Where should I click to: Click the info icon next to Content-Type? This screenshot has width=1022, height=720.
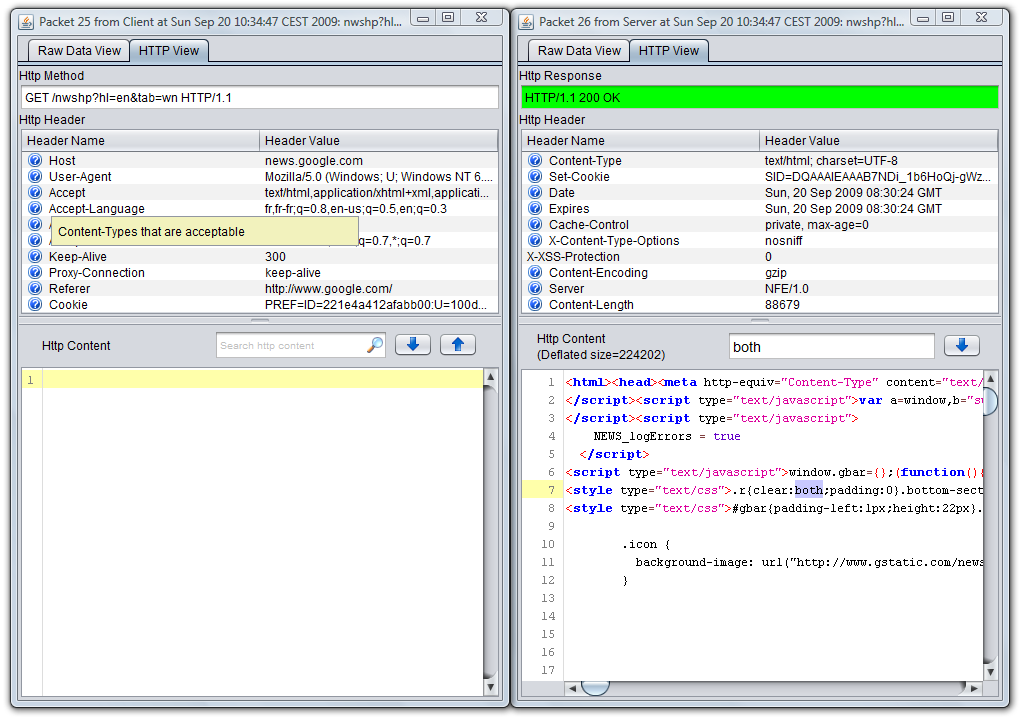(535, 160)
